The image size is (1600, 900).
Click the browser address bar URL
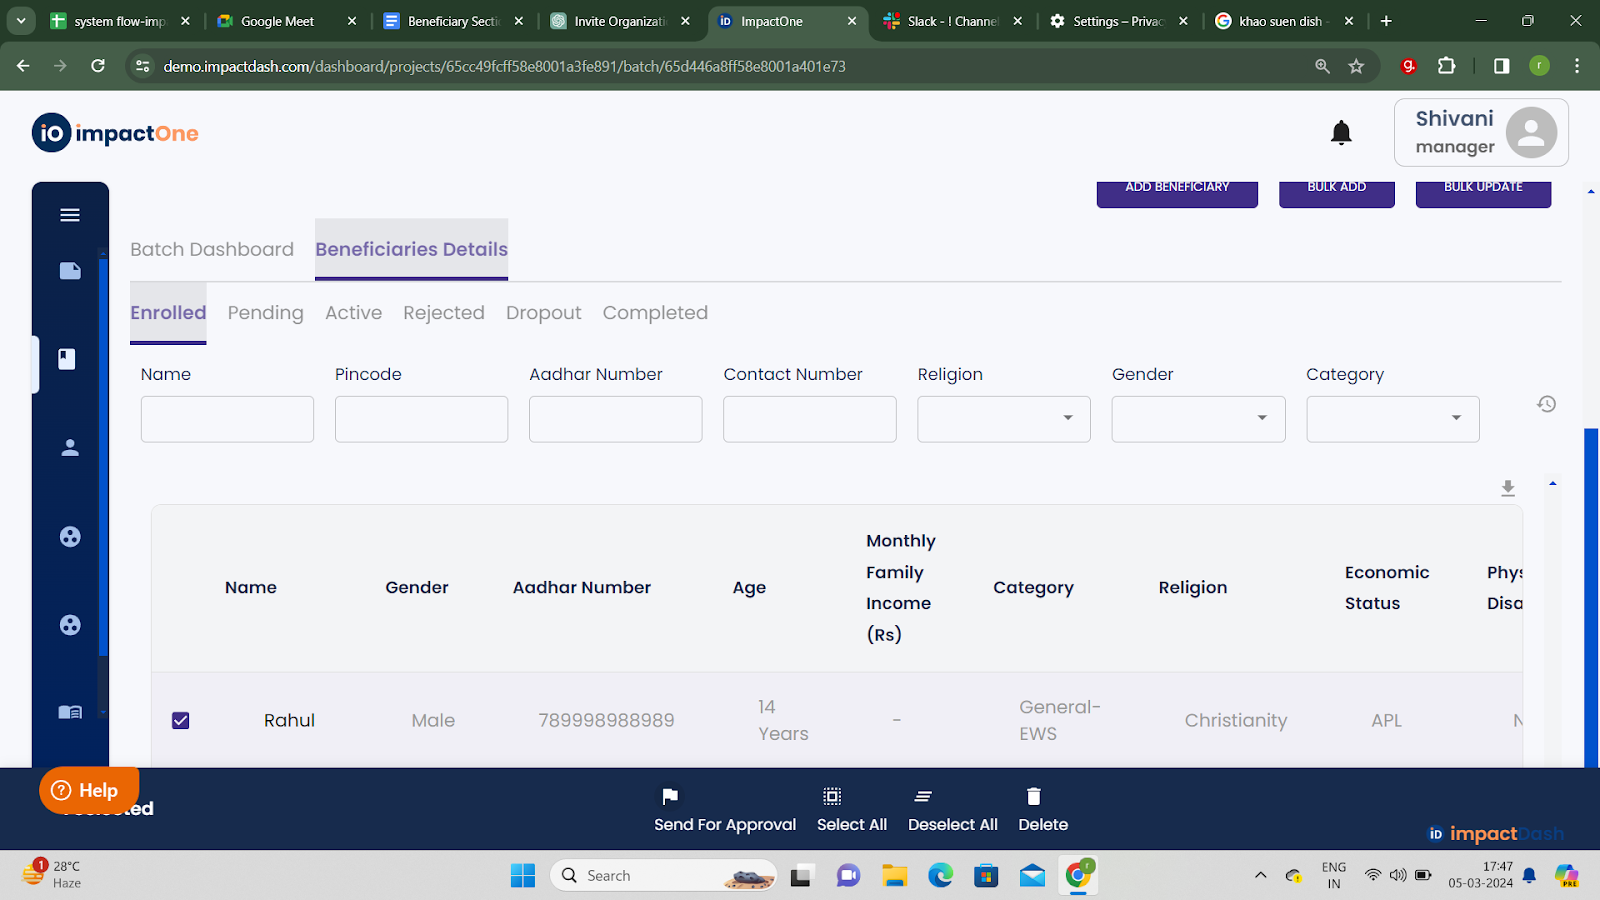504,66
